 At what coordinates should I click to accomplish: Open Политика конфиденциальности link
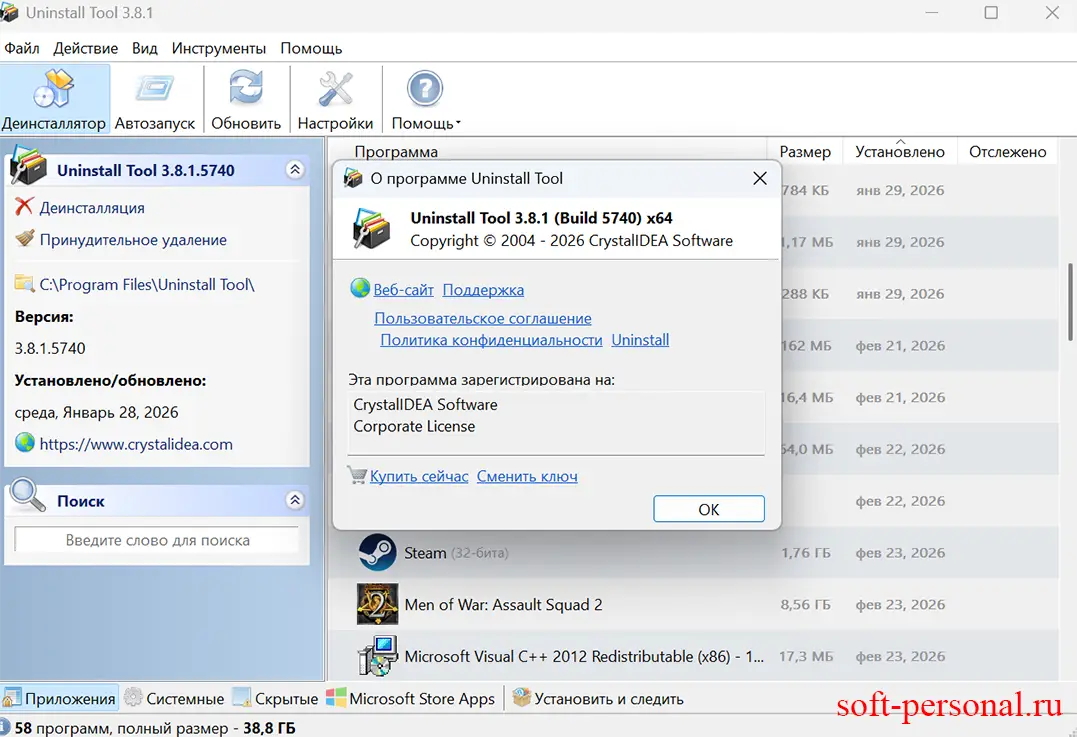click(x=491, y=340)
